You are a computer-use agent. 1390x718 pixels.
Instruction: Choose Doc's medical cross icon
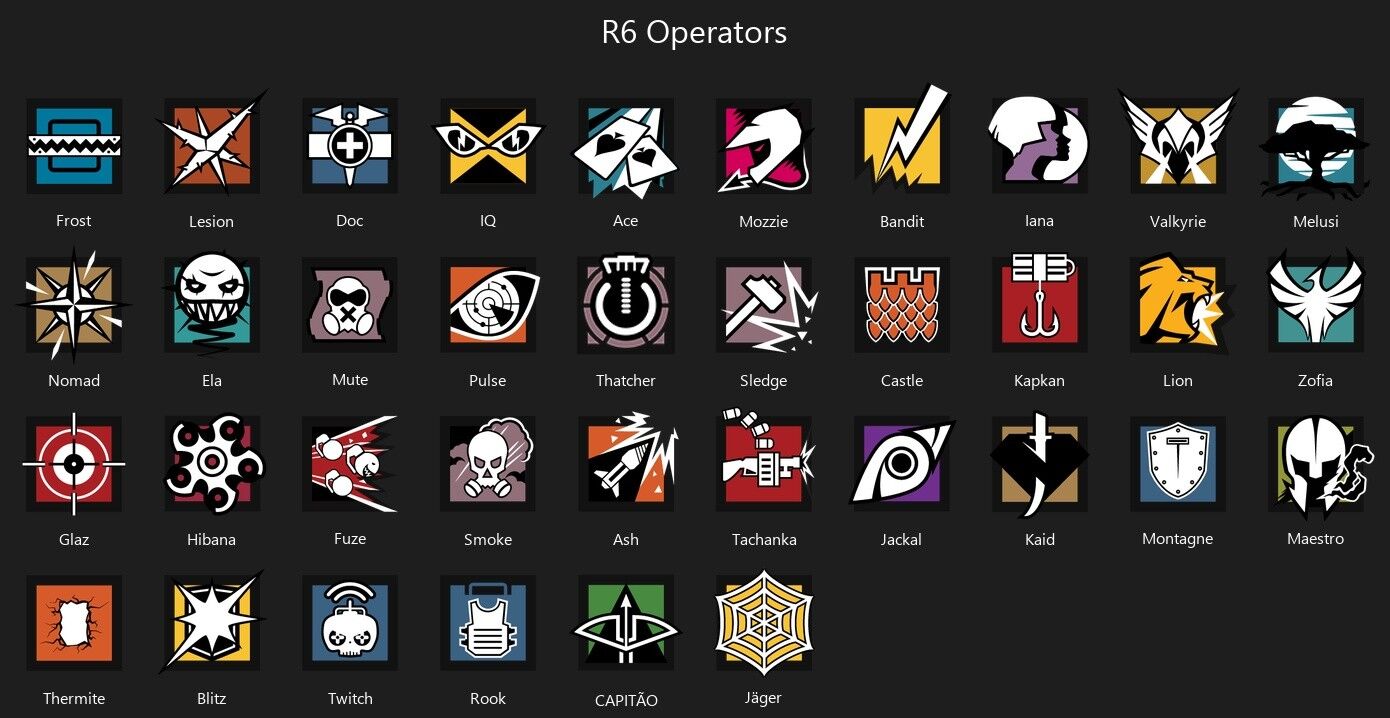point(350,146)
